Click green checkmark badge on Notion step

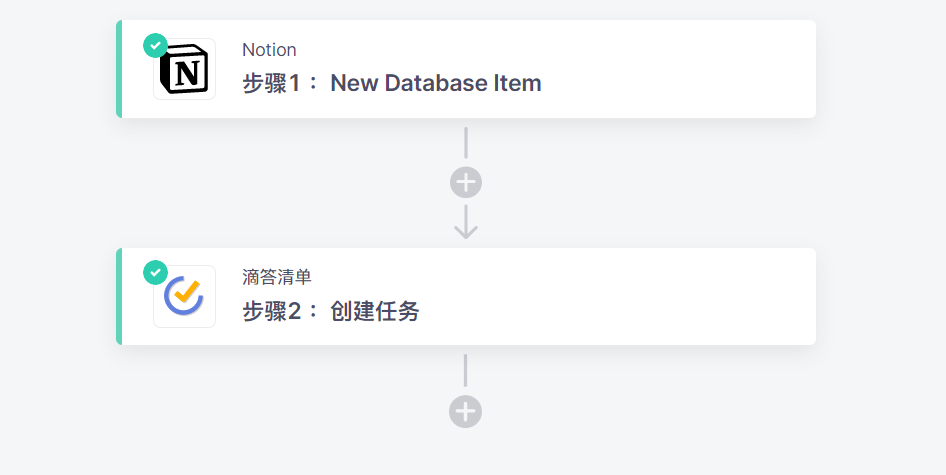point(155,45)
